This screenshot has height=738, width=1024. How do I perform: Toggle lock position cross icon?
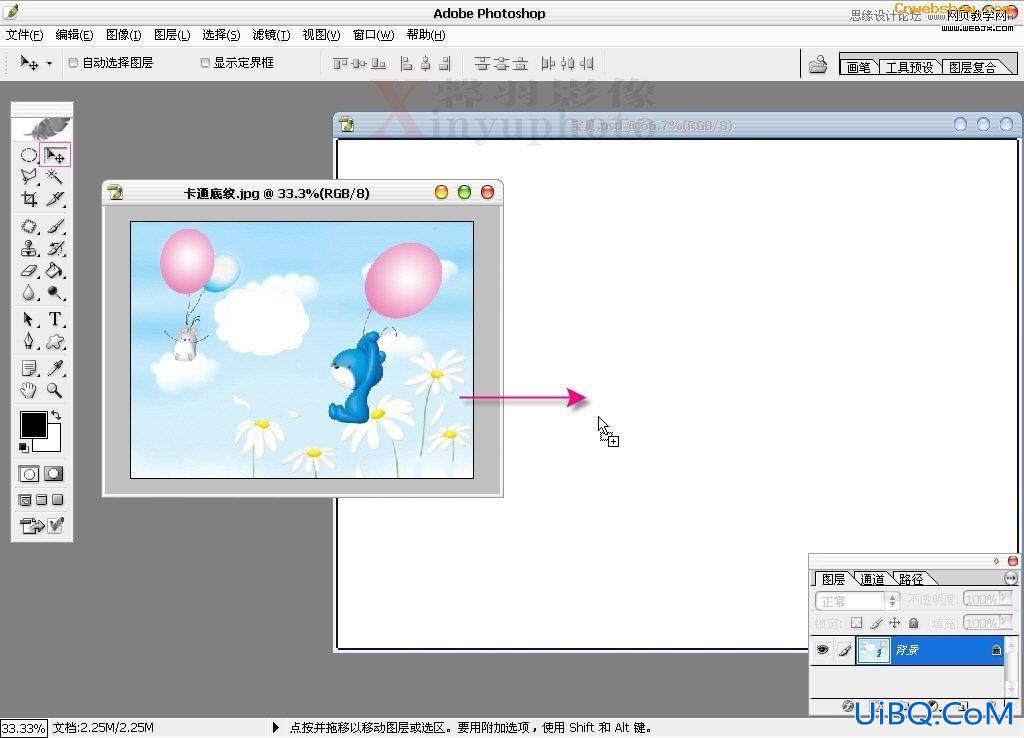tap(895, 623)
